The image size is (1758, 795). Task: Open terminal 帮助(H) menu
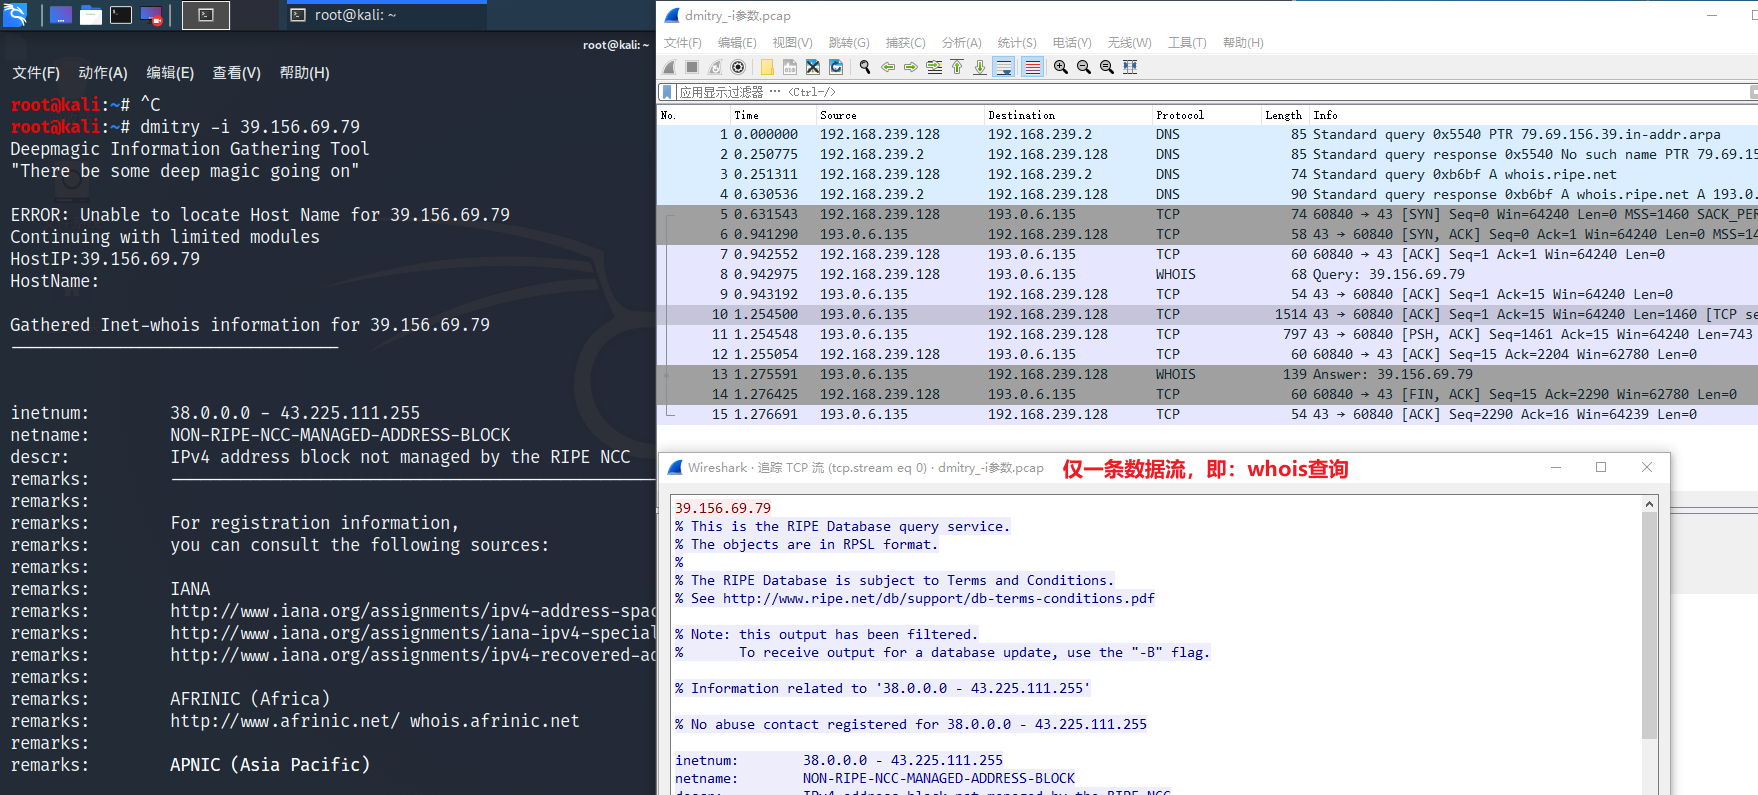coord(304,73)
